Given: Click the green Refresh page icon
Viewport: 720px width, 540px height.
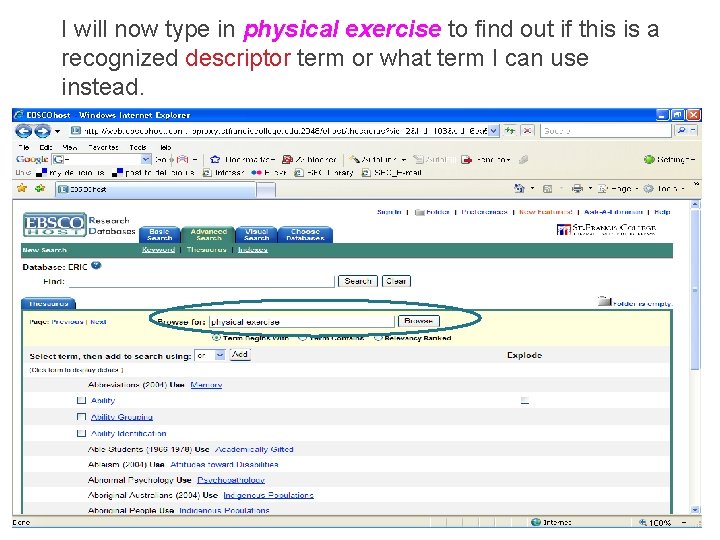Looking at the screenshot, I should click(x=510, y=131).
